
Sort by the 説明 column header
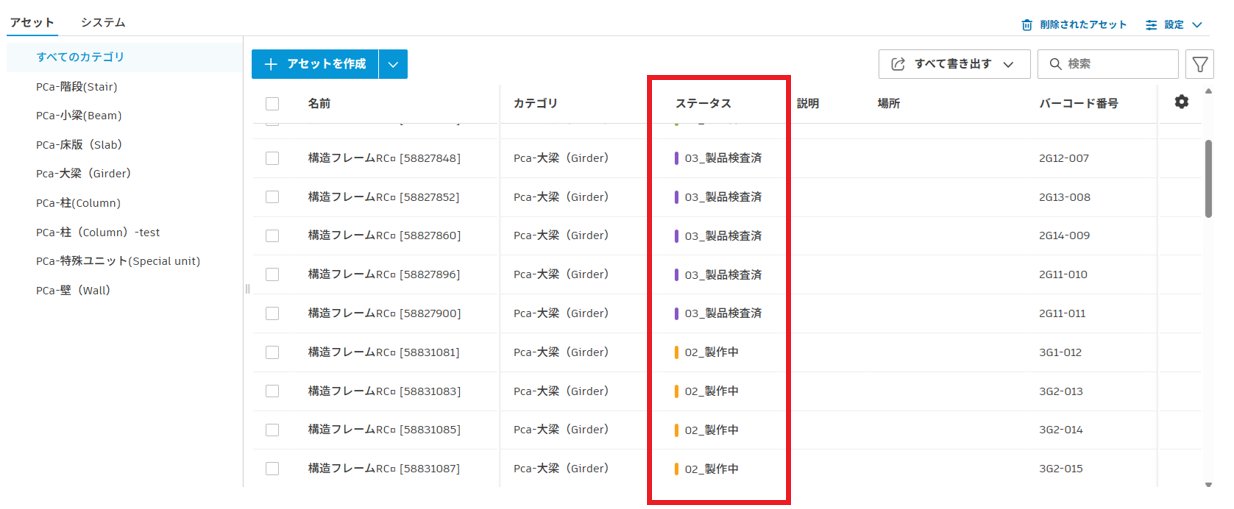click(808, 103)
